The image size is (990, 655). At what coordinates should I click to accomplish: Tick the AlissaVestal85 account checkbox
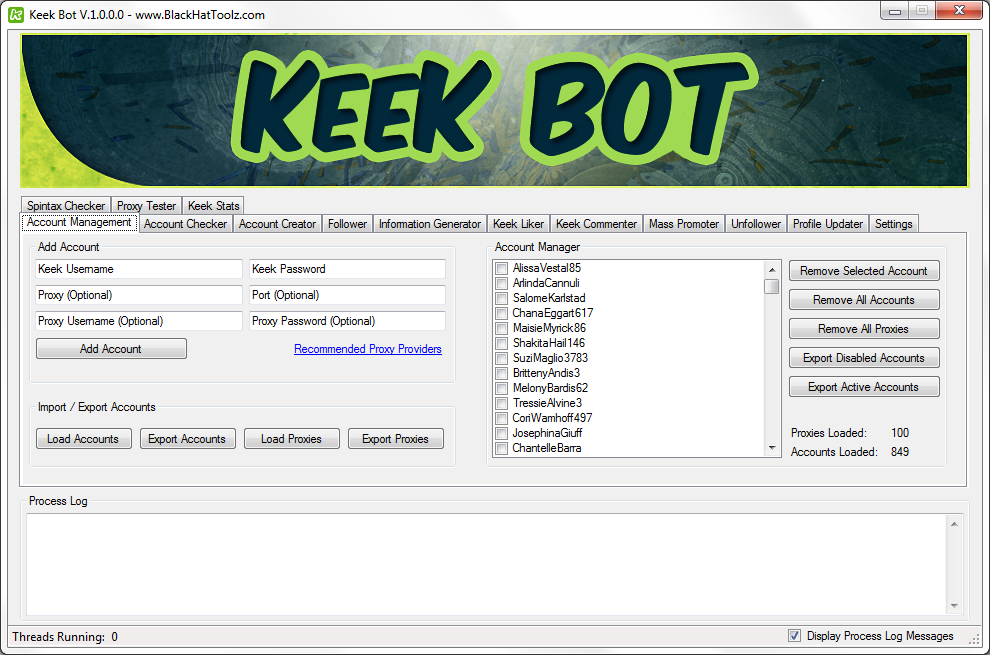501,268
